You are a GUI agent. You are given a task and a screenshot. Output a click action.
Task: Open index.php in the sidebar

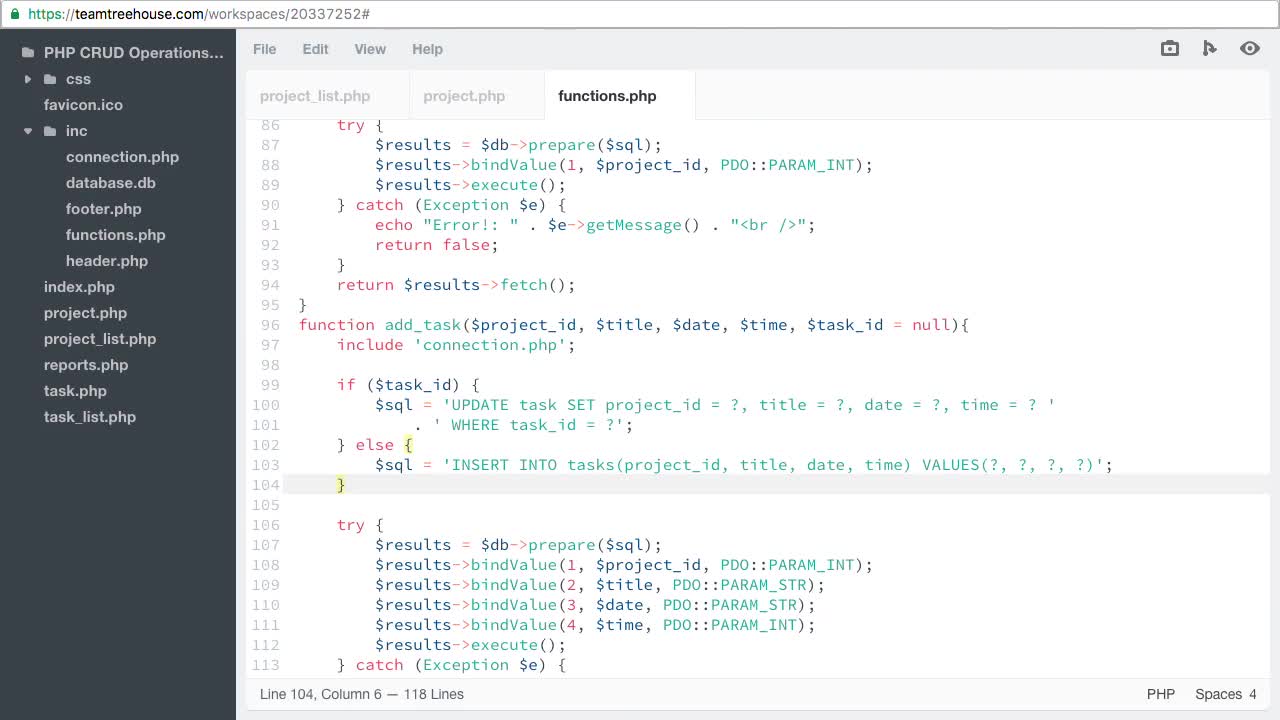(x=79, y=287)
